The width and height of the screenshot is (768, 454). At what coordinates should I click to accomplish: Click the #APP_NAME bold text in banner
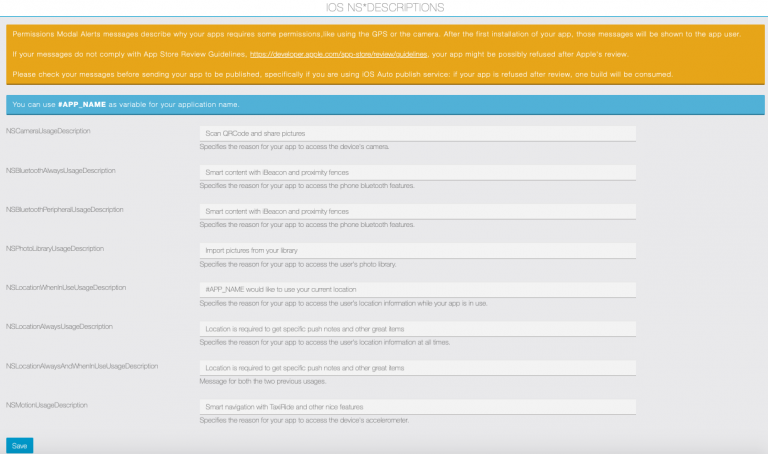(85, 104)
